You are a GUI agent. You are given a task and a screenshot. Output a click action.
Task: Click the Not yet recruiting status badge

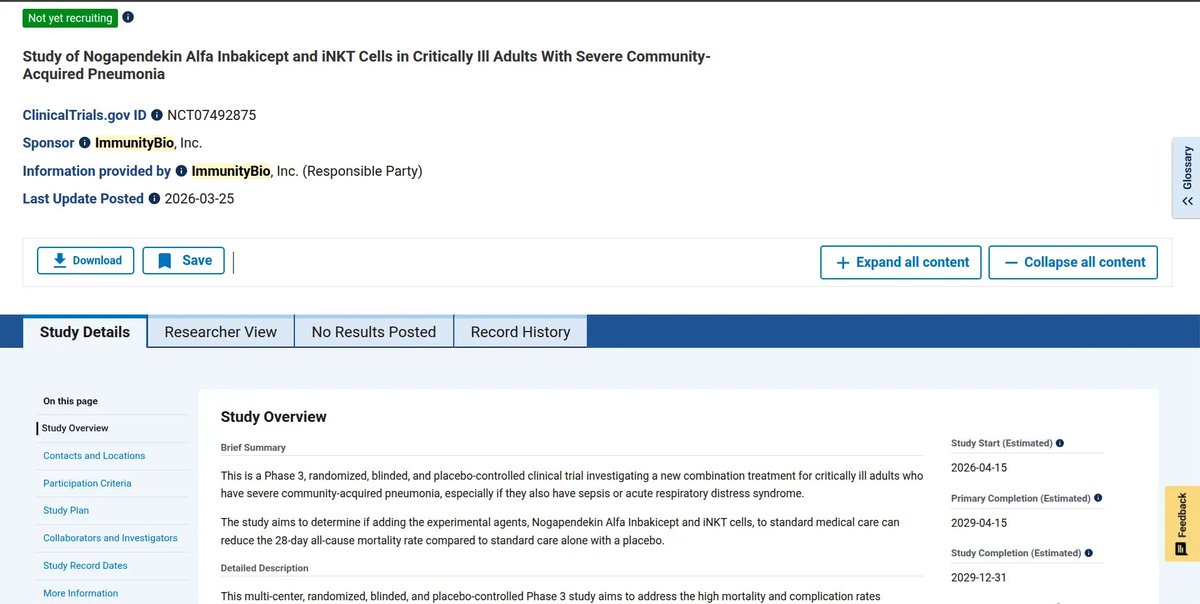(x=70, y=18)
